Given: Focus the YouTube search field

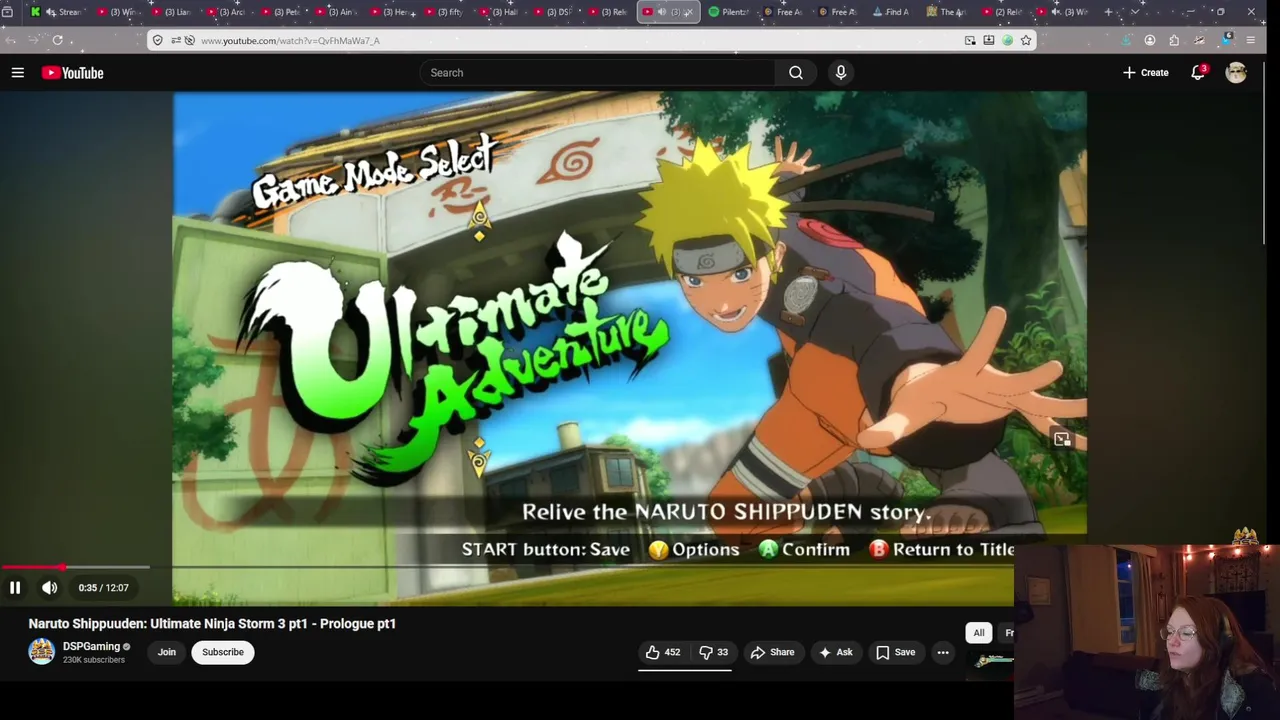Looking at the screenshot, I should (x=597, y=72).
